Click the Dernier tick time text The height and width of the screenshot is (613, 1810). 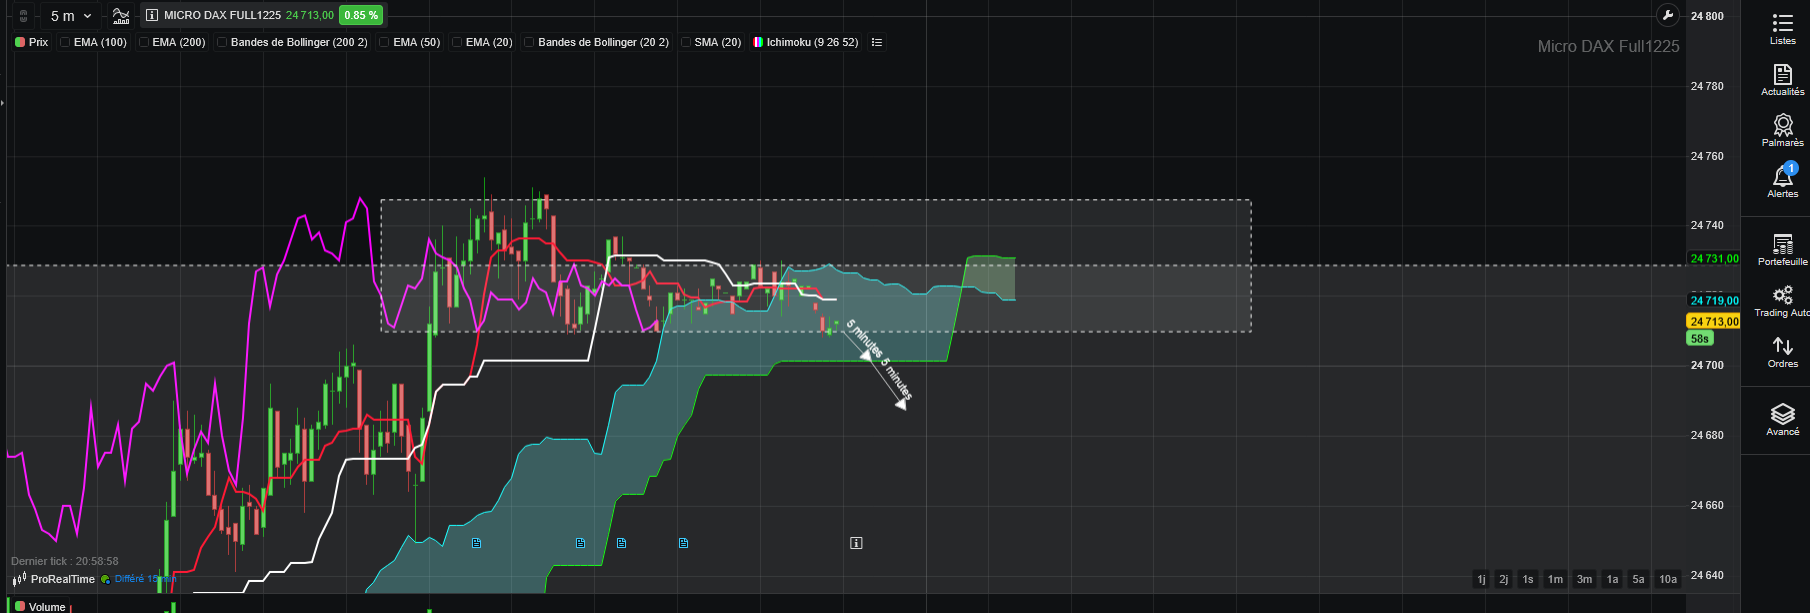pos(65,561)
